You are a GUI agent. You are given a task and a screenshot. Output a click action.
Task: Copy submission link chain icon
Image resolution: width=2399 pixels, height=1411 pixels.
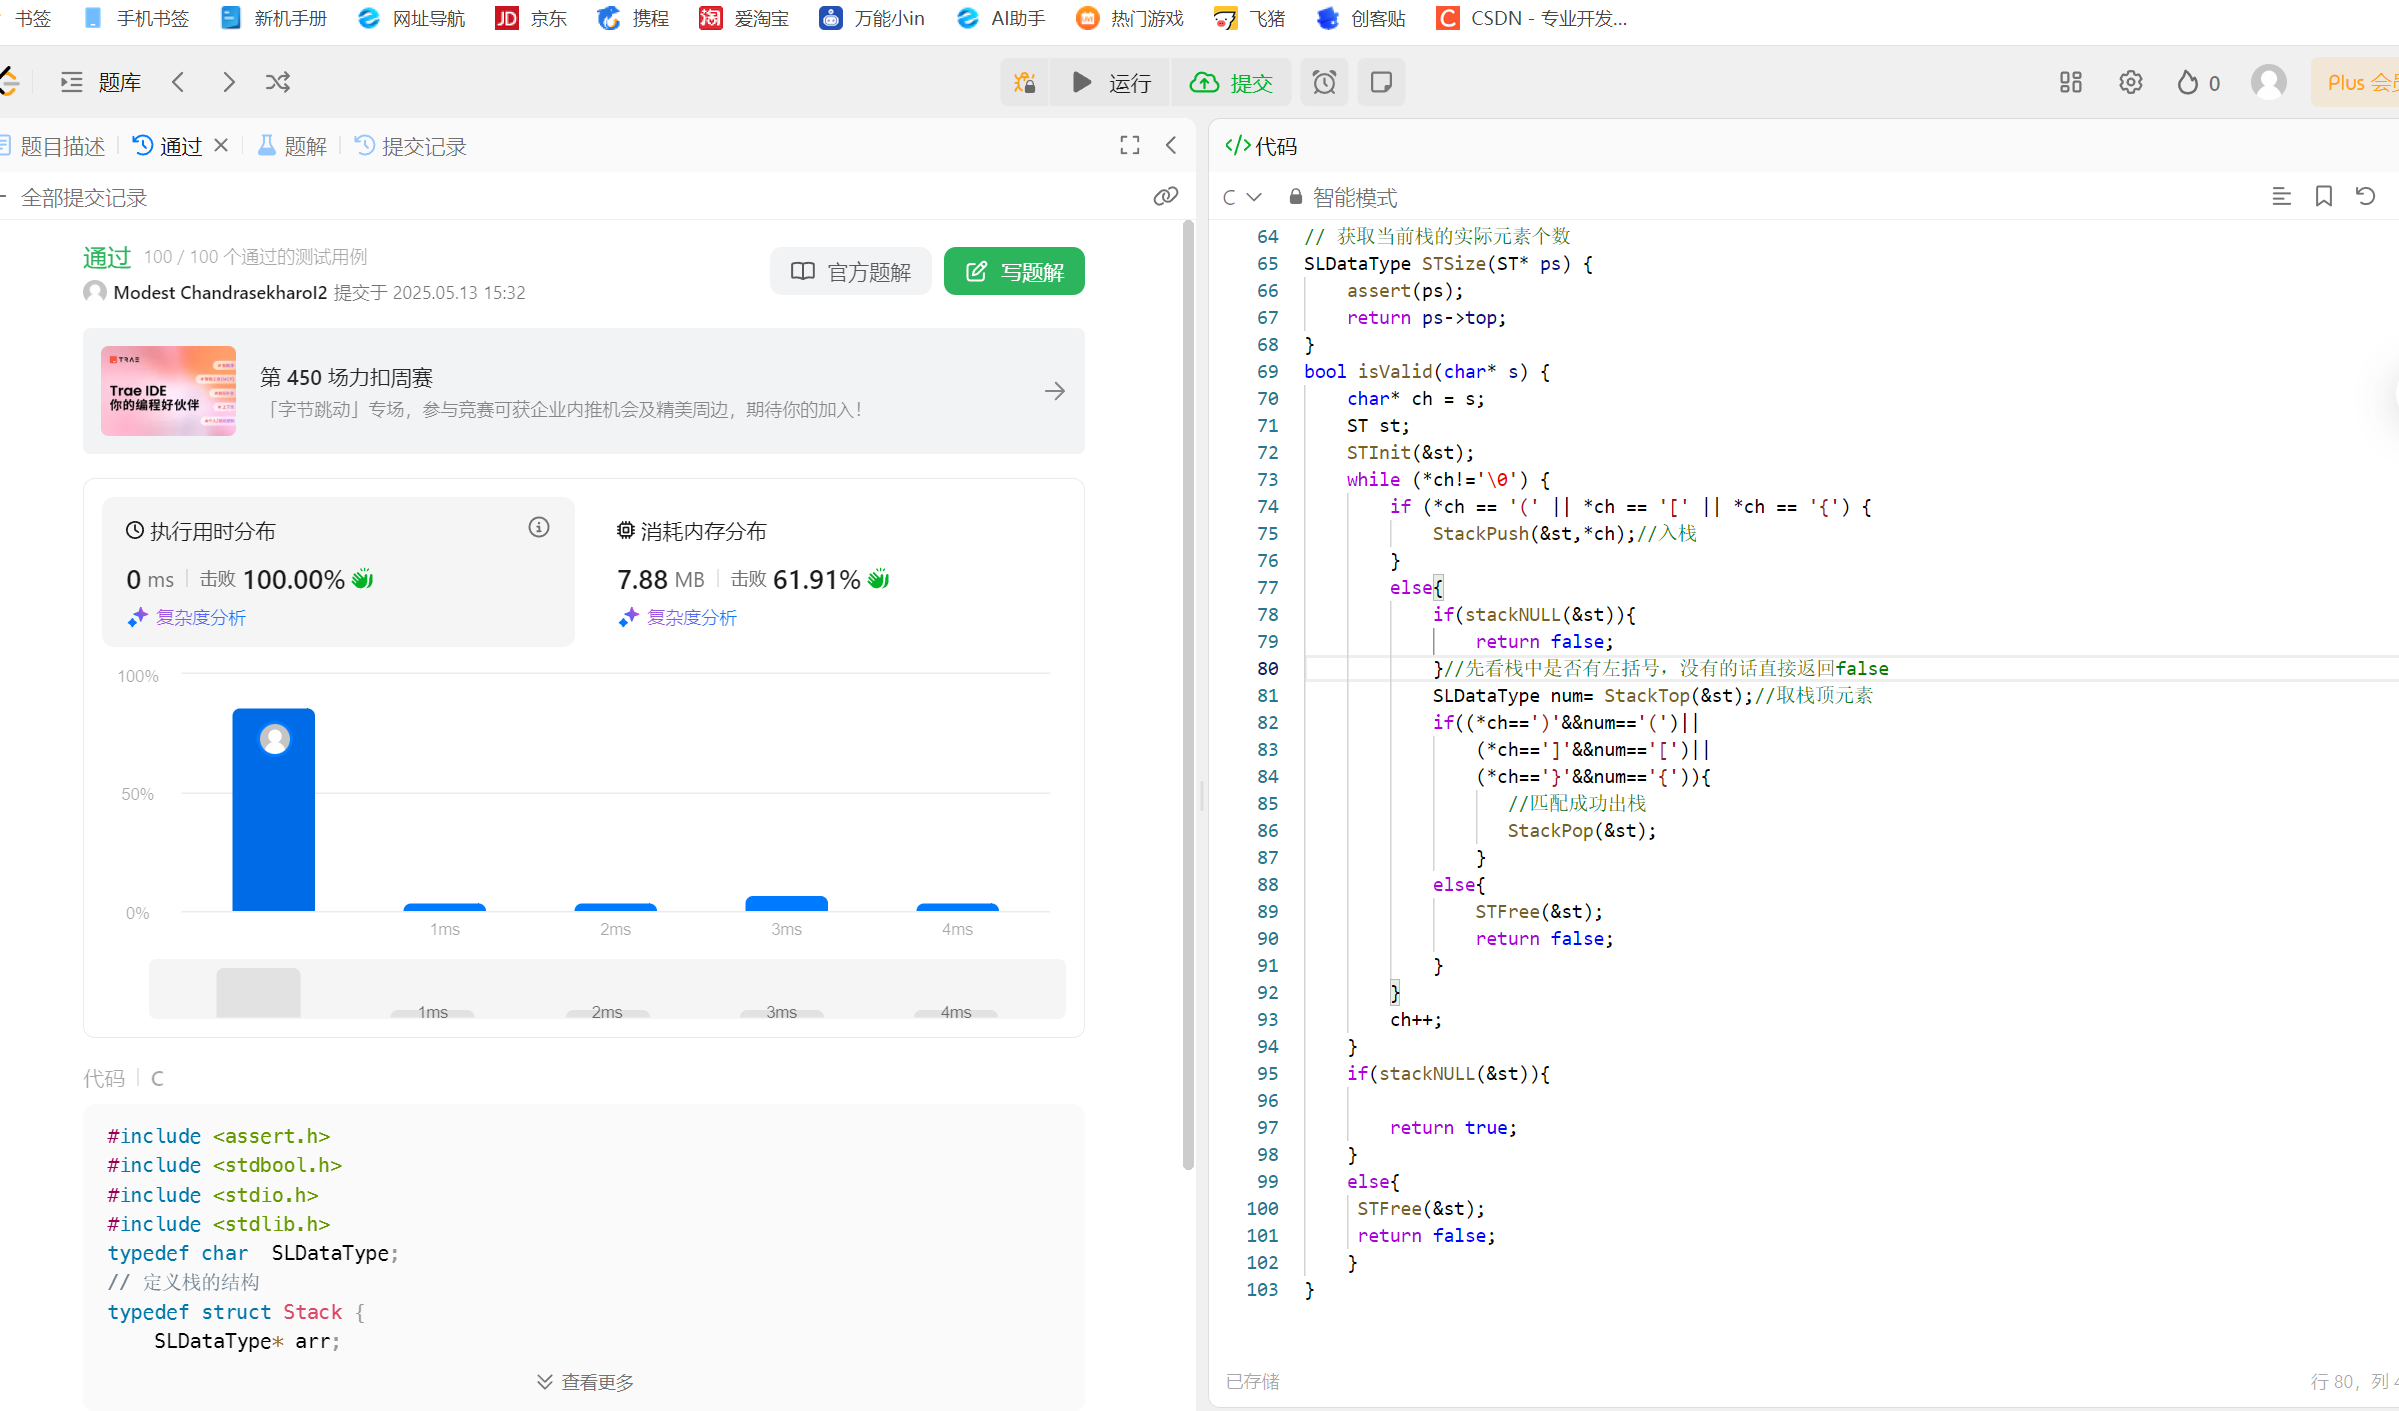[x=1165, y=196]
